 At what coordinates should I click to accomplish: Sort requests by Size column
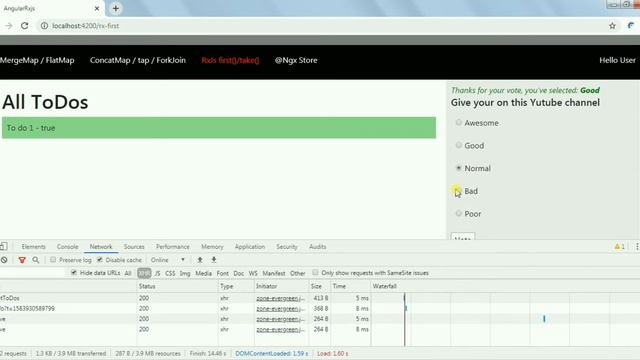tap(320, 286)
